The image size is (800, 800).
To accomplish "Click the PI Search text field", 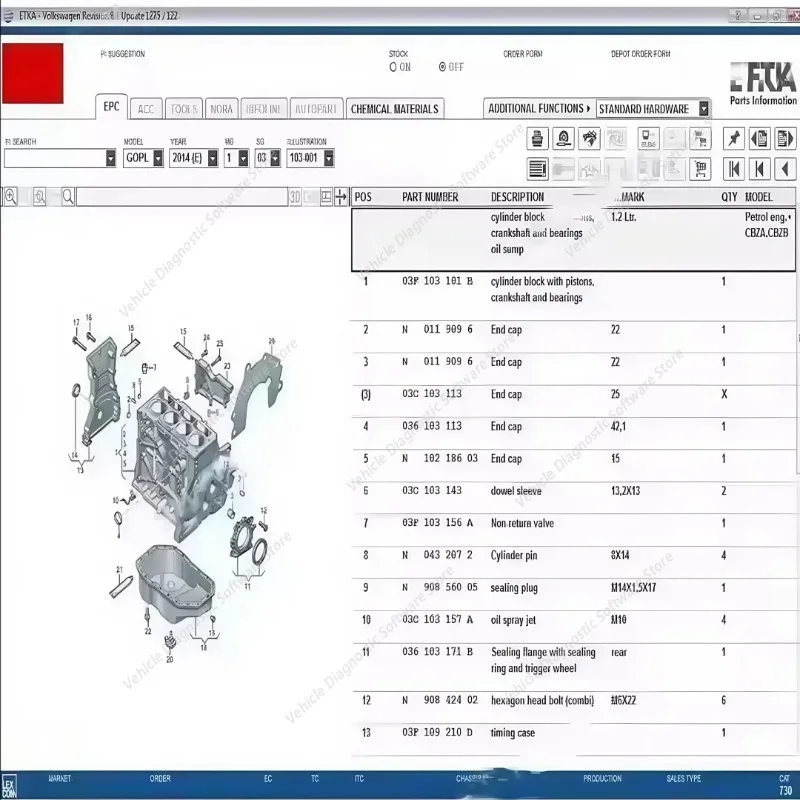I will pyautogui.click(x=55, y=158).
